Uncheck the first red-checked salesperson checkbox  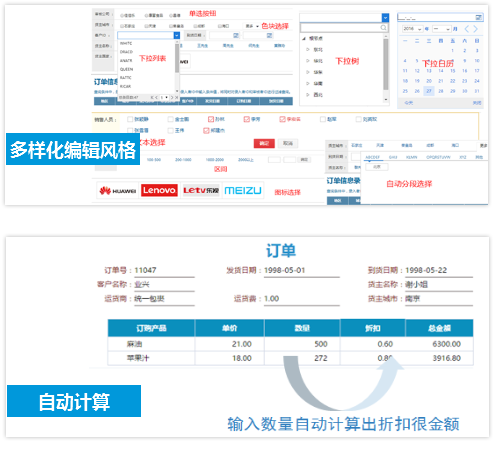[211, 119]
